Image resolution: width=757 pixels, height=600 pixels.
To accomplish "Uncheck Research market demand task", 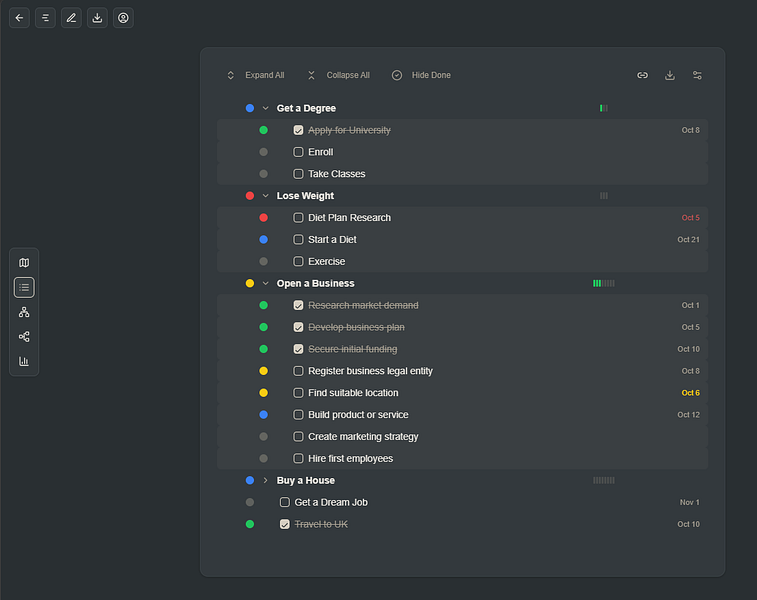I will coord(298,305).
